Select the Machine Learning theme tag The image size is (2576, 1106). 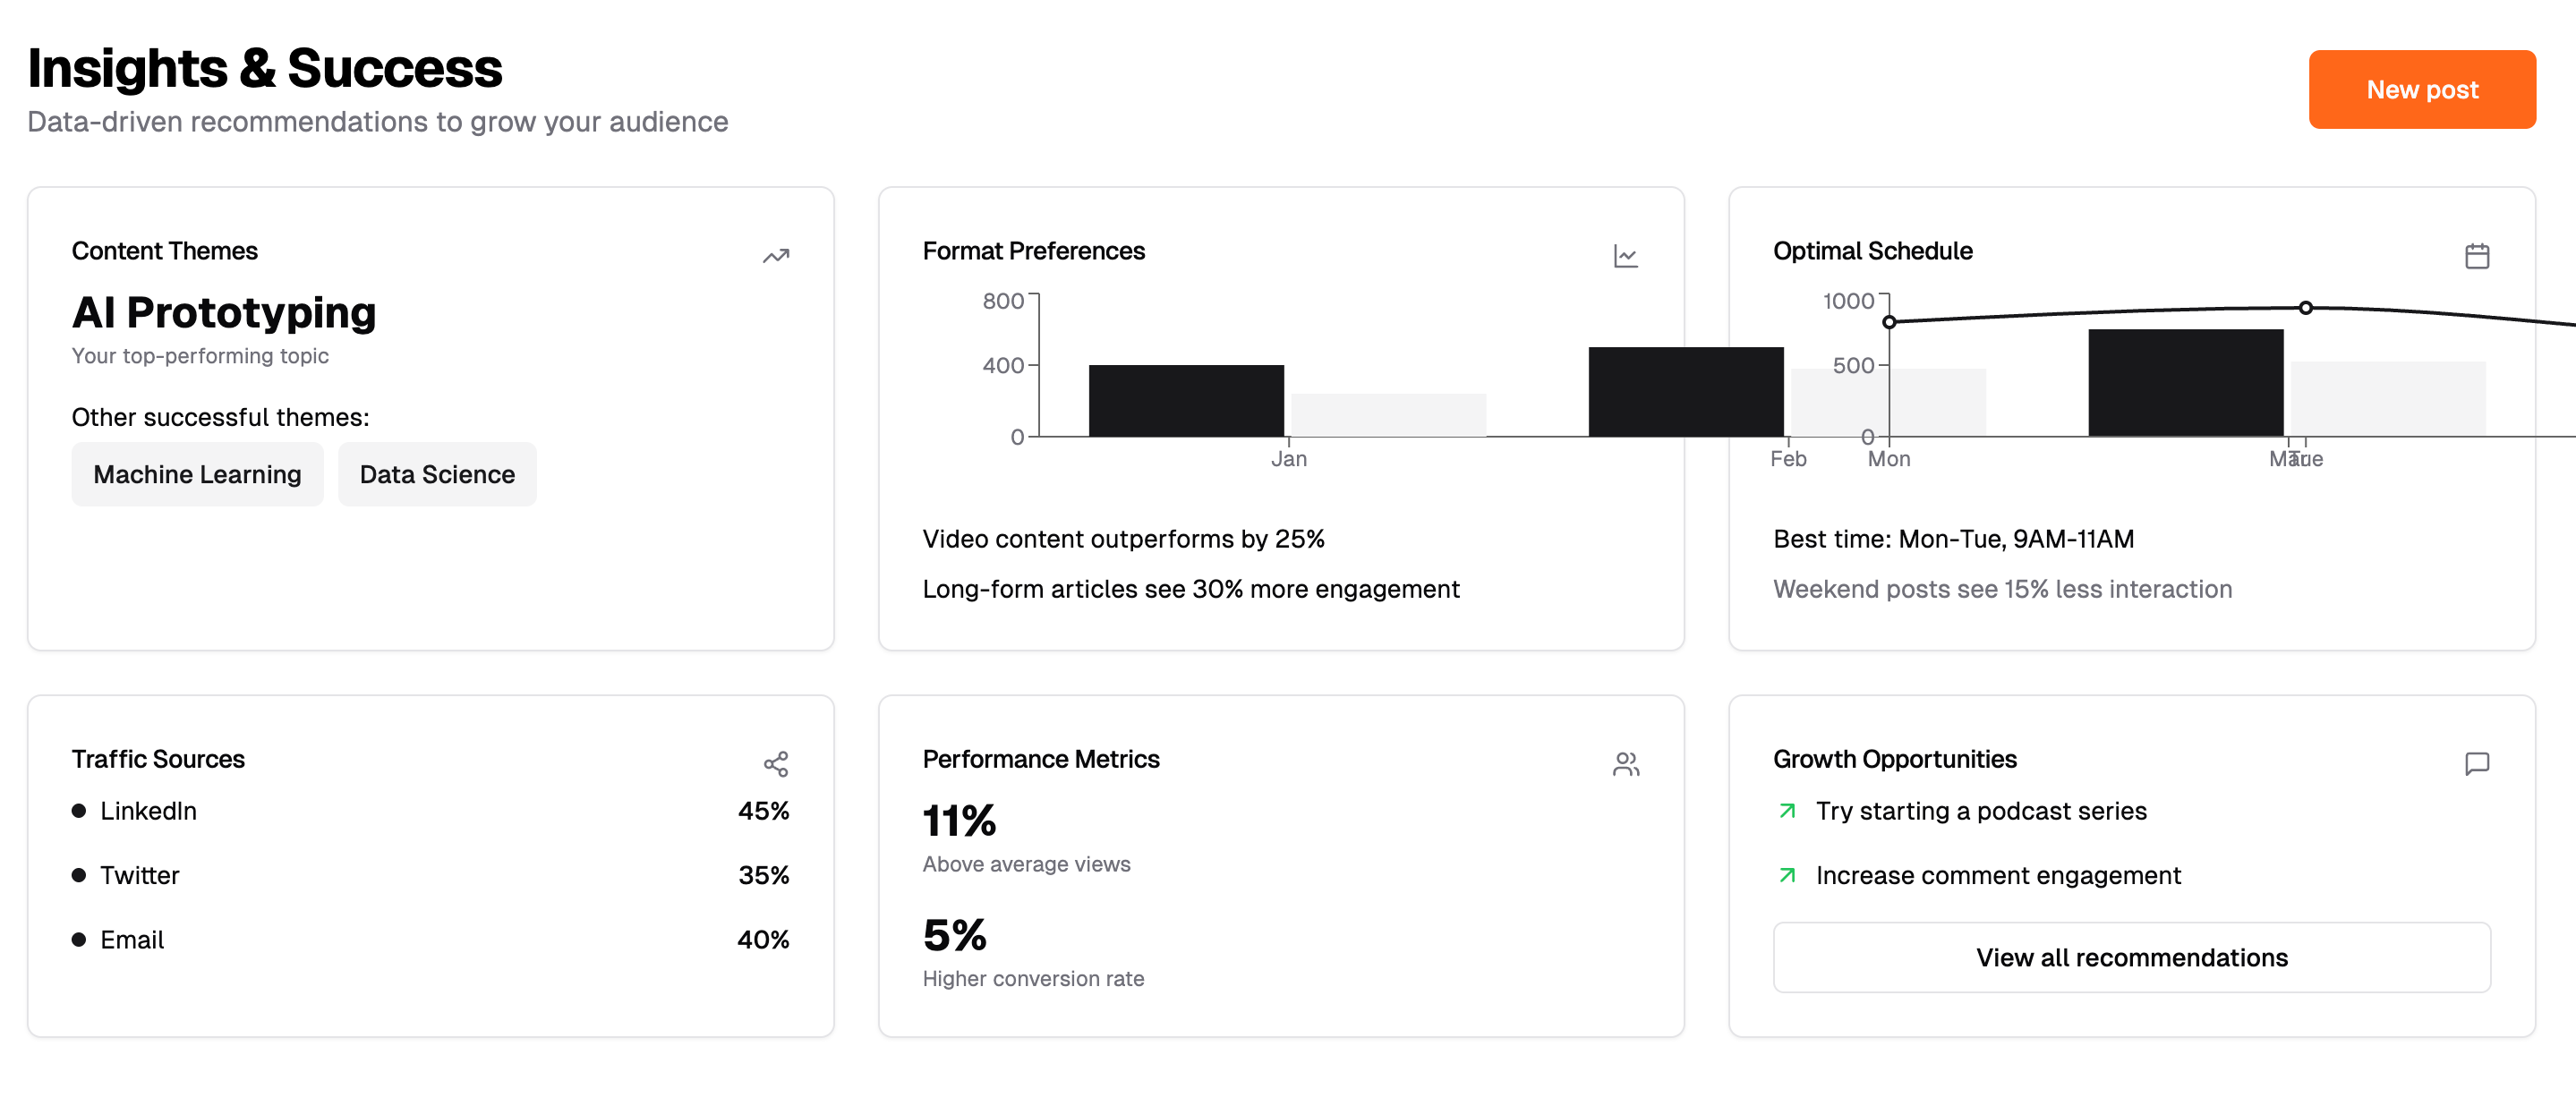click(x=197, y=474)
